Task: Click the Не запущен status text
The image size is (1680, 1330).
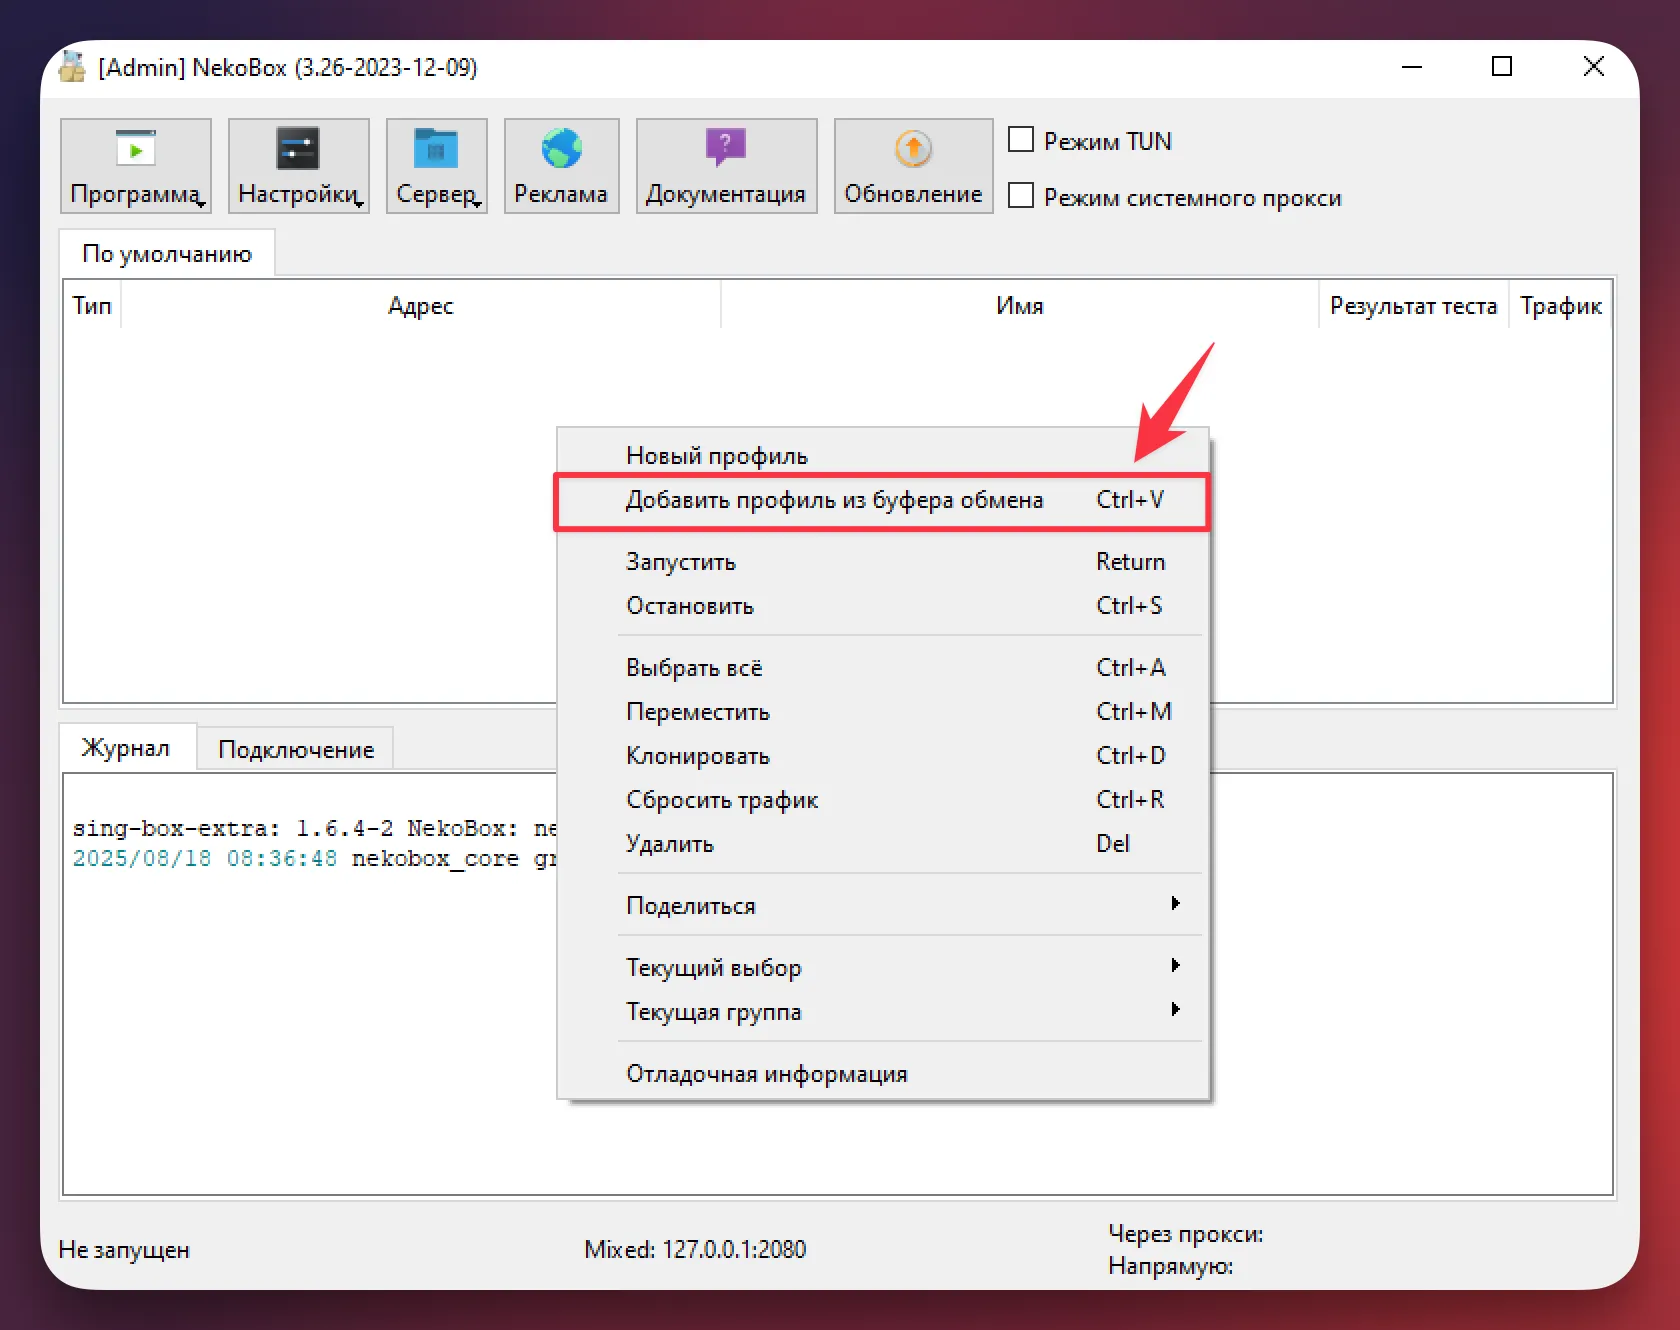Action: pyautogui.click(x=124, y=1249)
